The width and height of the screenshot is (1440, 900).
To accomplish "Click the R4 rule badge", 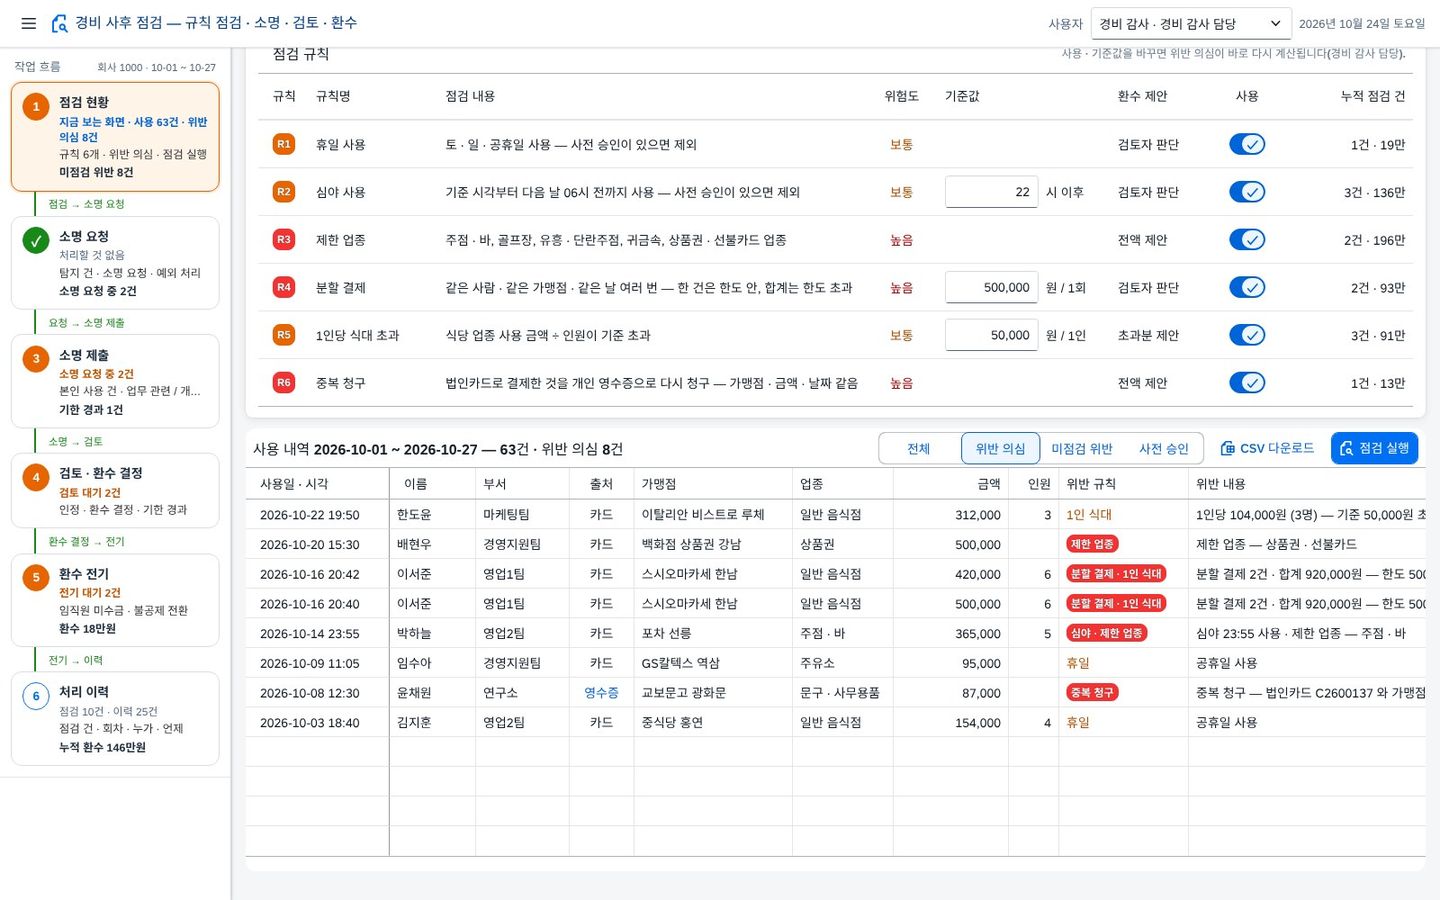I will [x=284, y=287].
